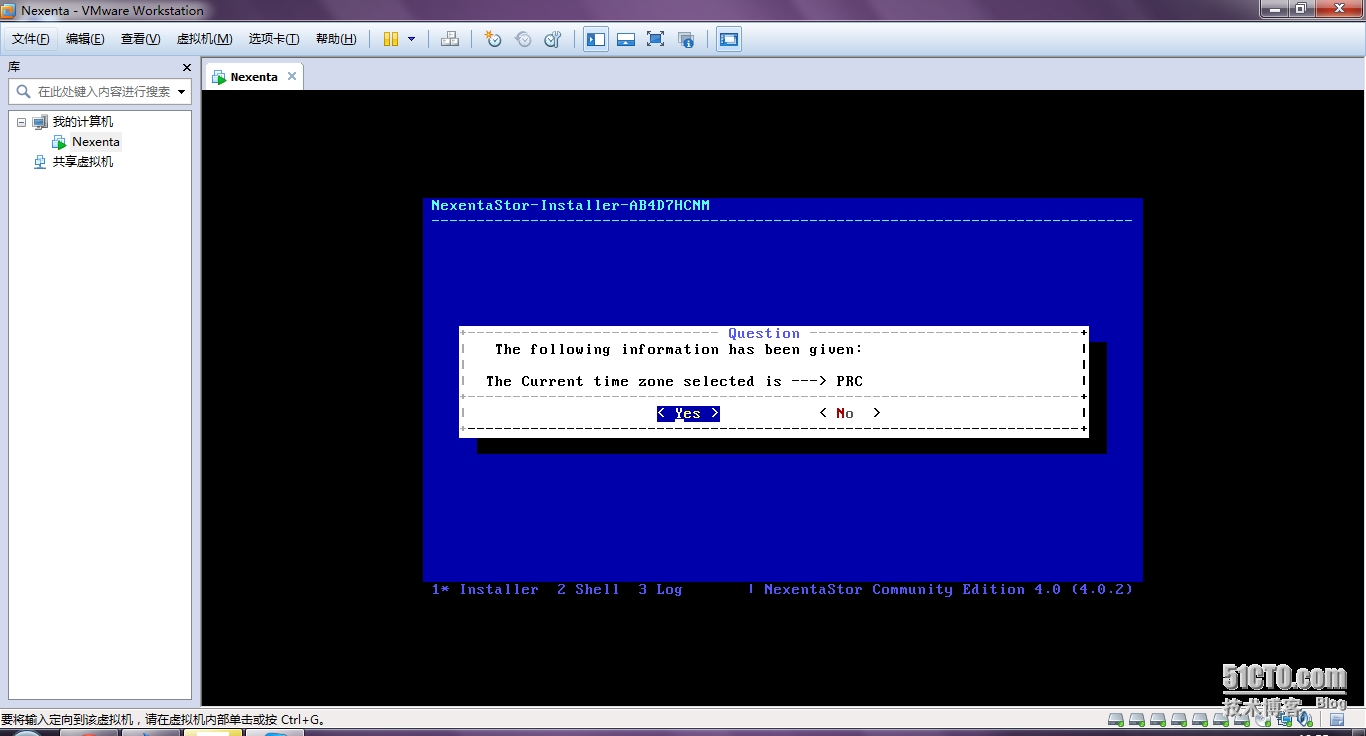Pause the virtual machine from the toolbar
The image size is (1366, 736).
tap(391, 39)
